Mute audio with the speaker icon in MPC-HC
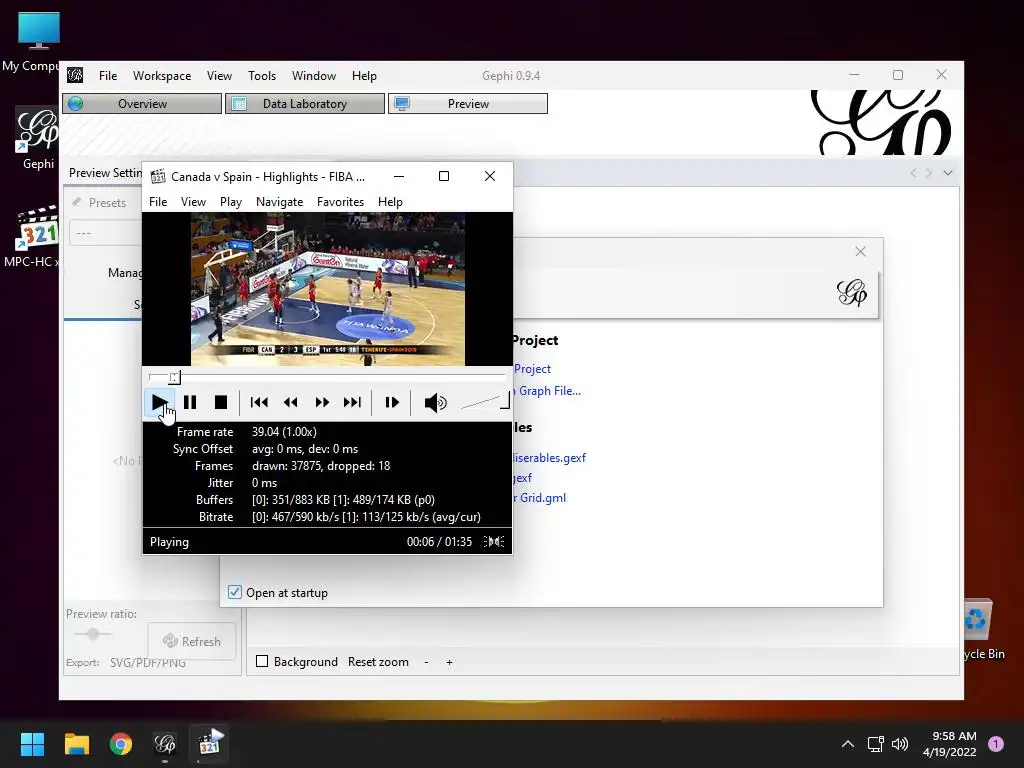 [436, 402]
